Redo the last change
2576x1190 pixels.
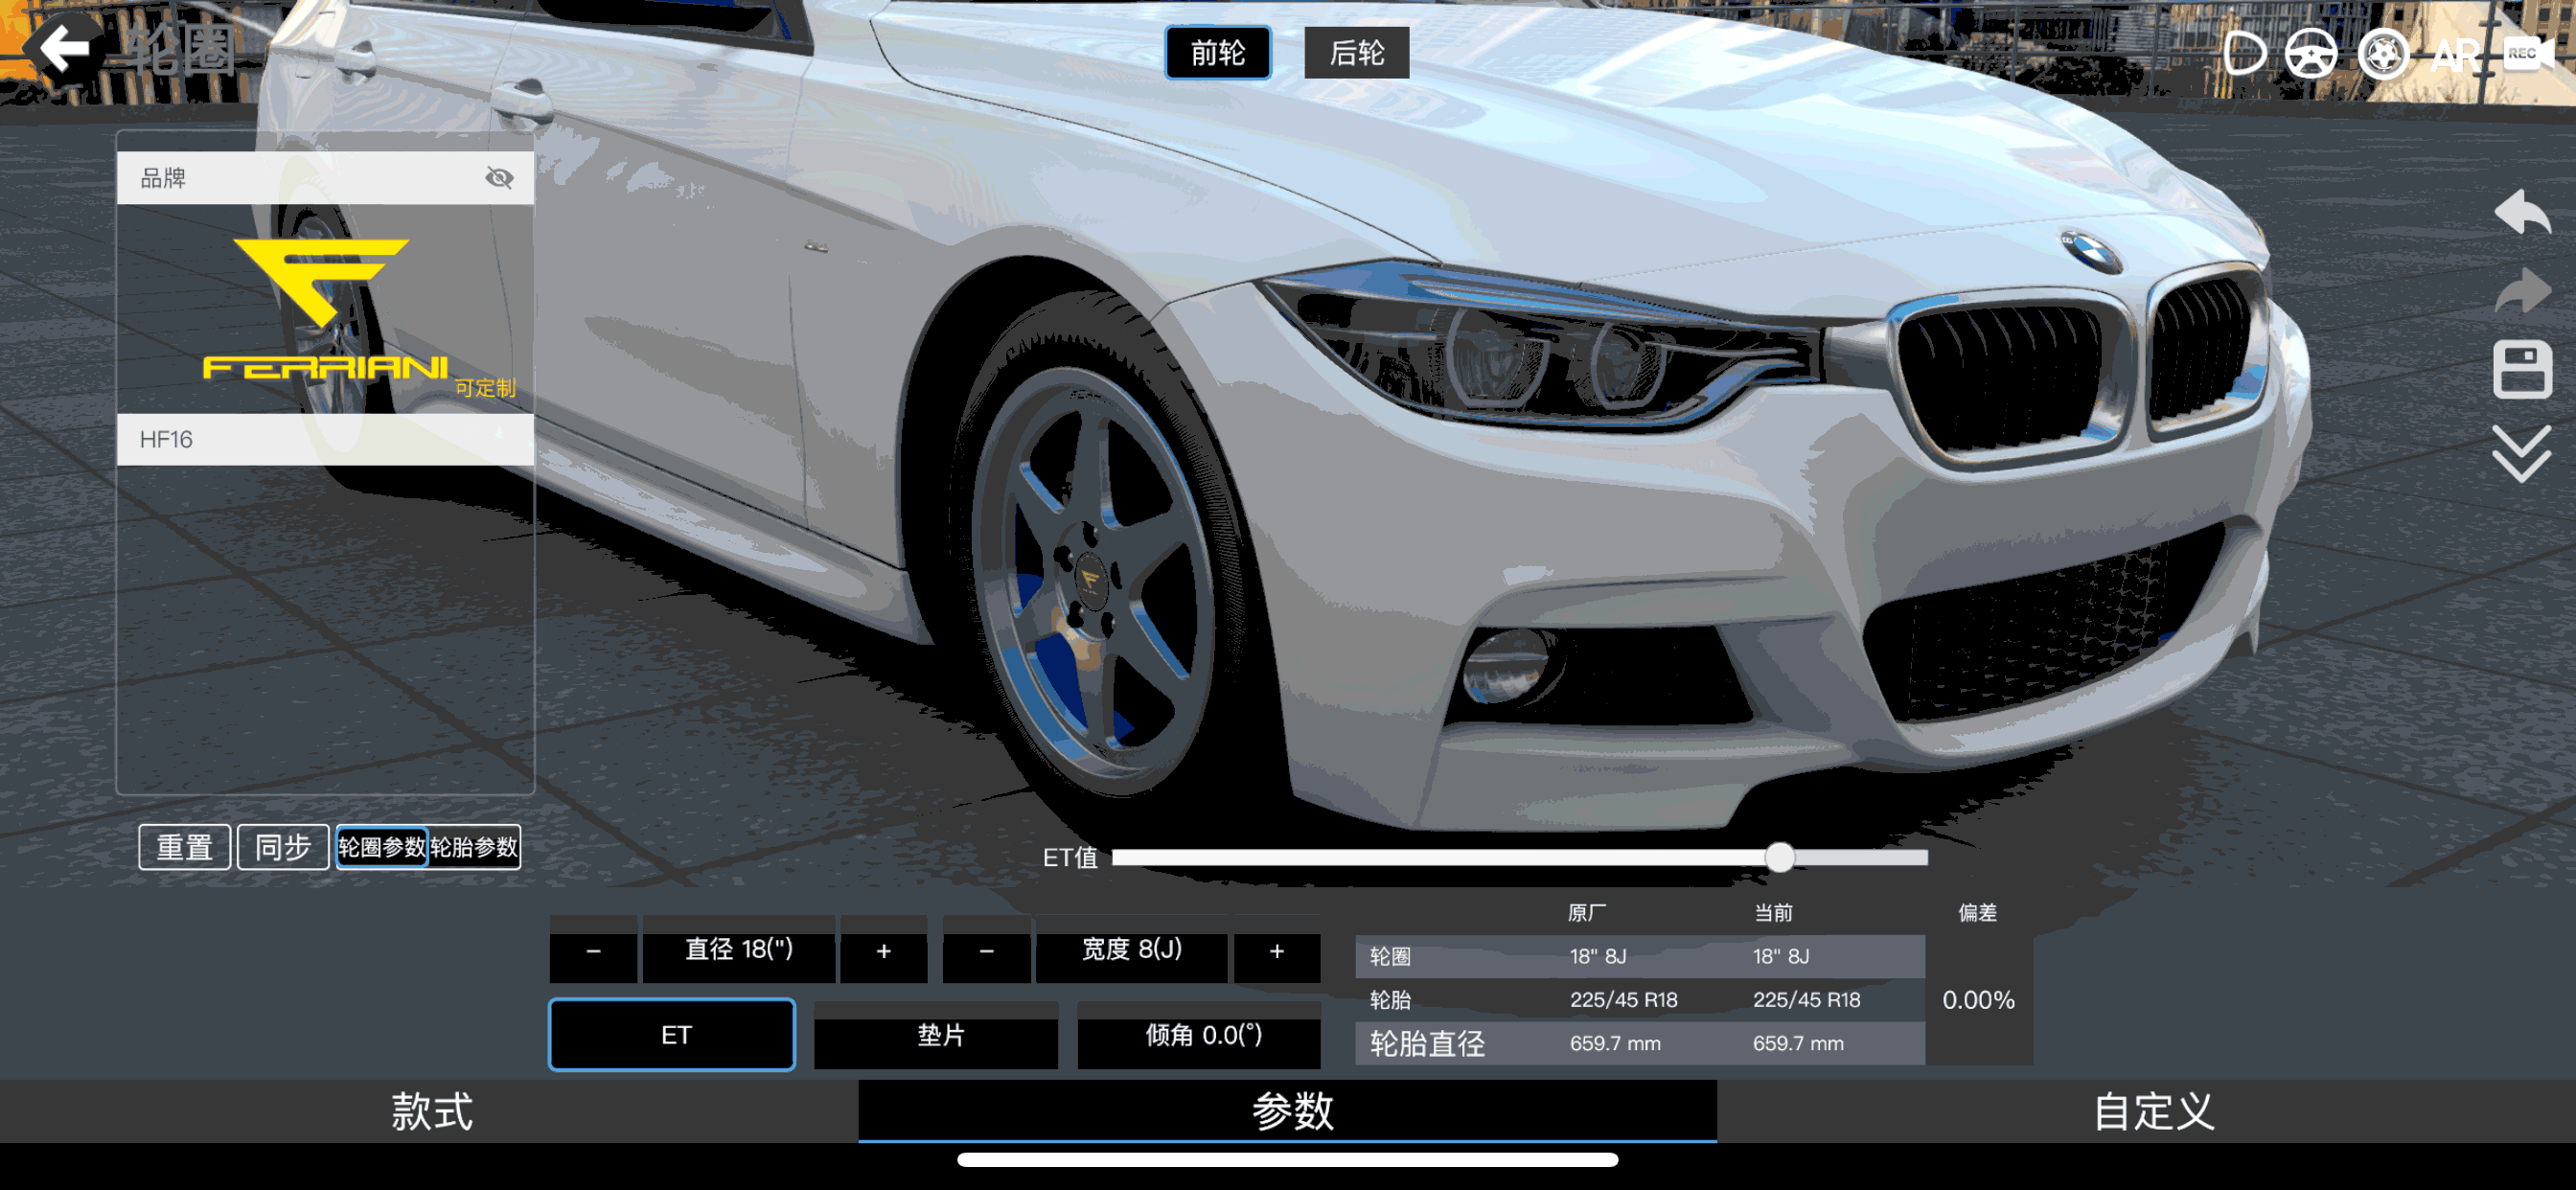(2522, 292)
